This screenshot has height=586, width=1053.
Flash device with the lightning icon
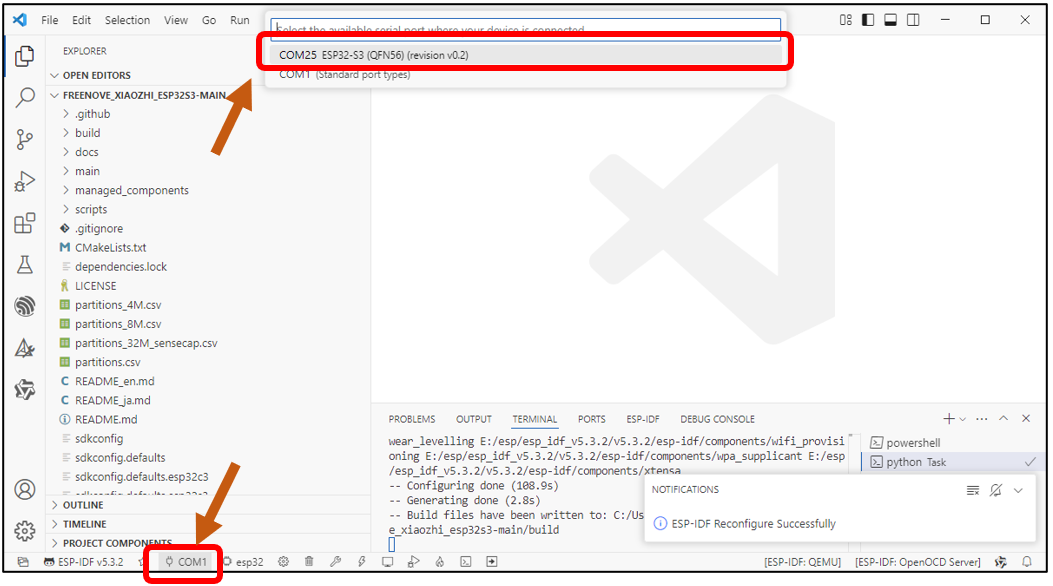(x=361, y=562)
